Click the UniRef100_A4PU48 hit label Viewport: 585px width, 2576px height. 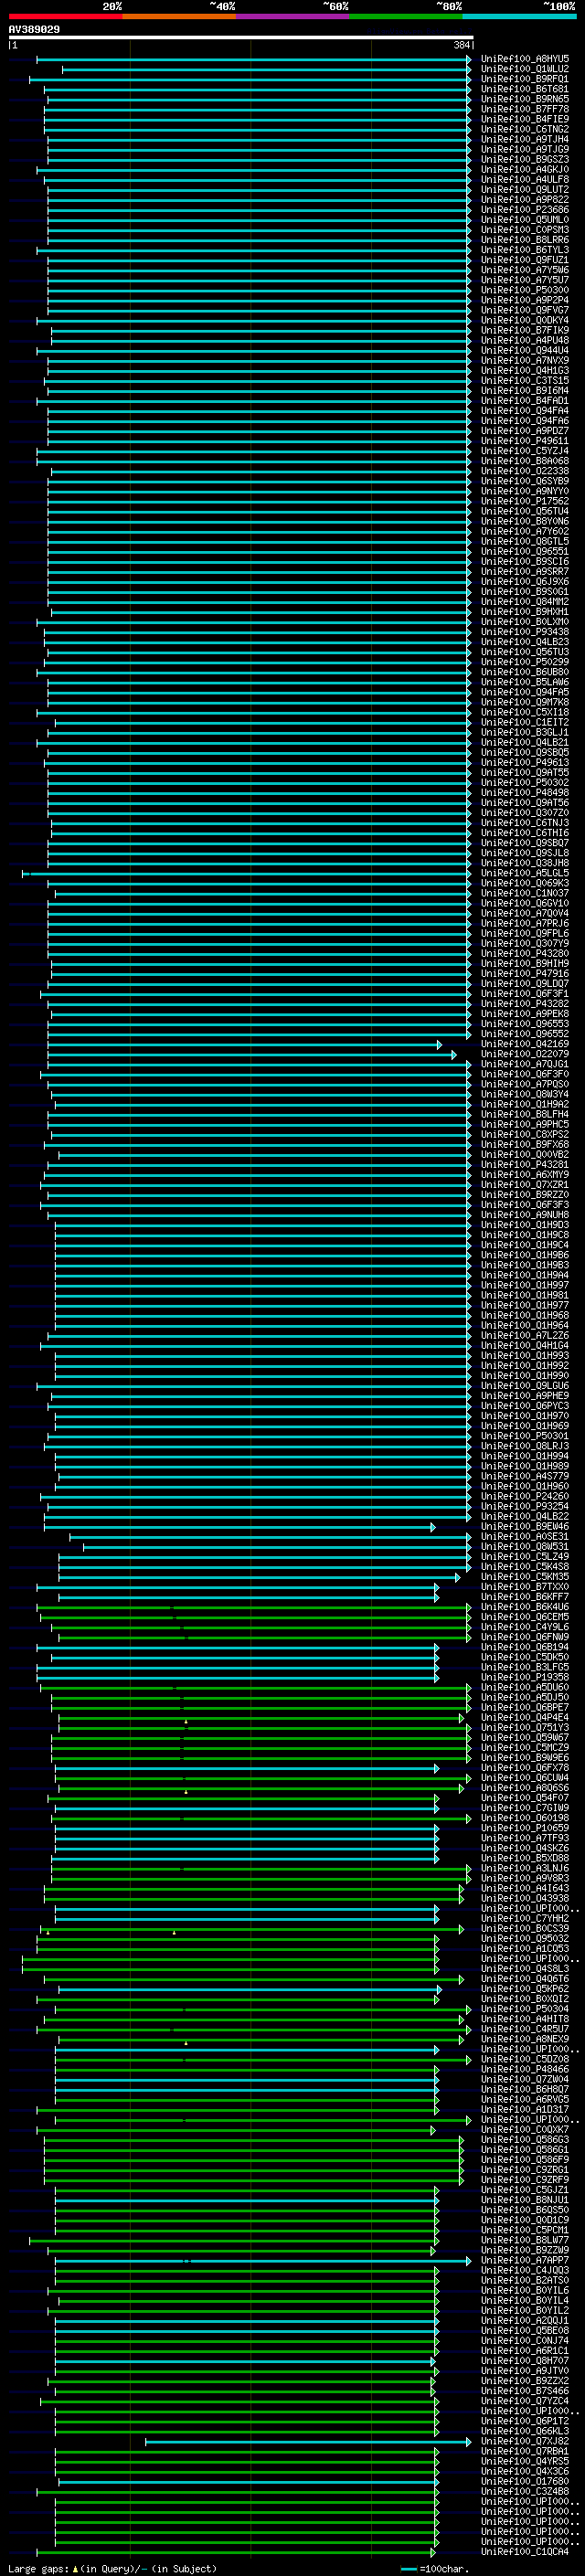click(x=525, y=340)
